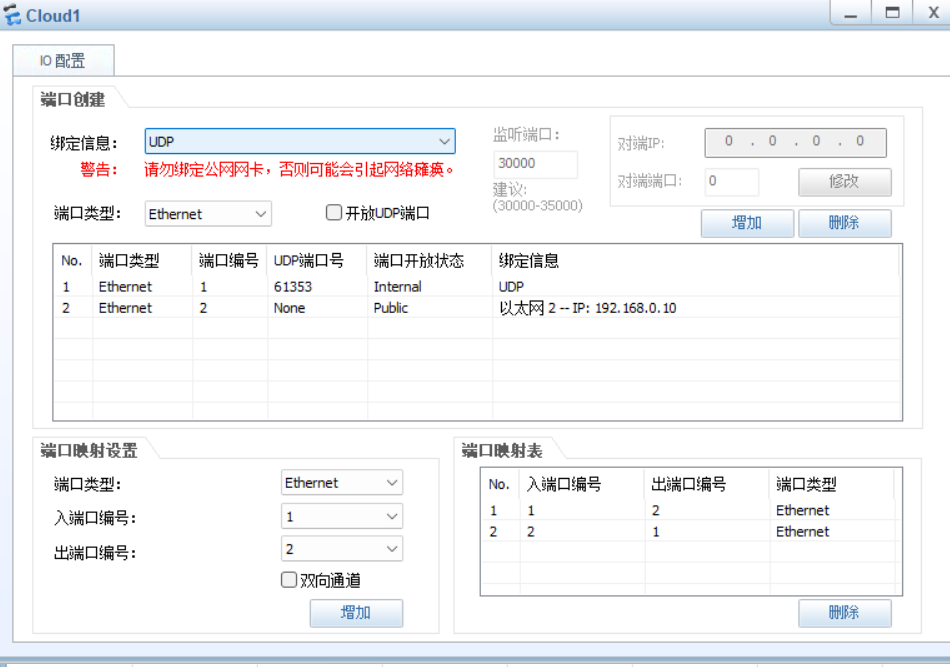This screenshot has width=950, height=667.
Task: Open the 端口类型 dropdown in 端口创建
Action: click(x=208, y=214)
